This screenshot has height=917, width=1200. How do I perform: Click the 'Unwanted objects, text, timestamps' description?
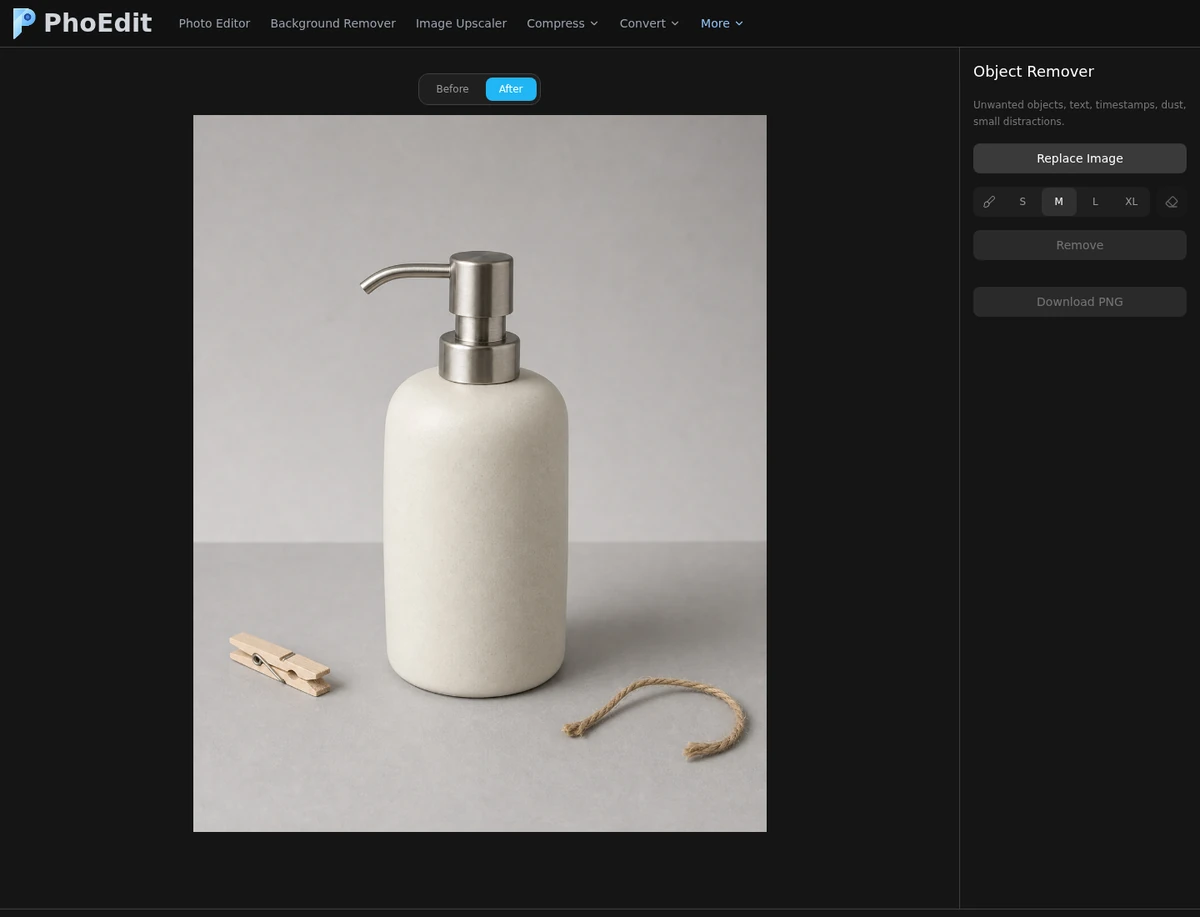pos(1079,113)
